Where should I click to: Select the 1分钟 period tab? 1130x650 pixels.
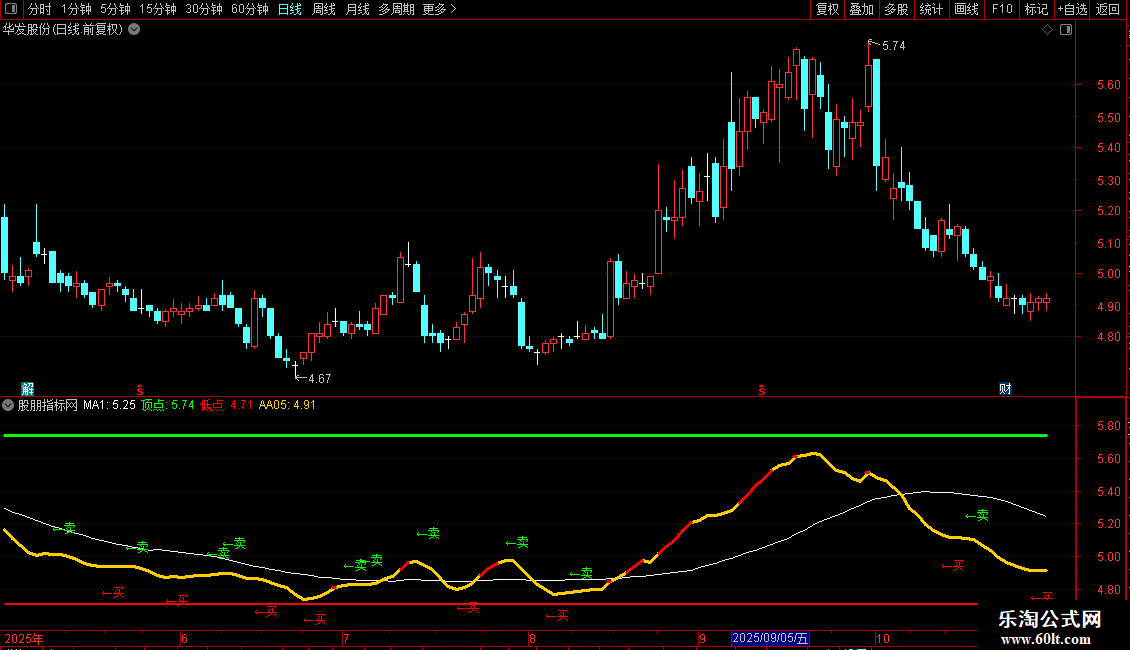(76, 9)
